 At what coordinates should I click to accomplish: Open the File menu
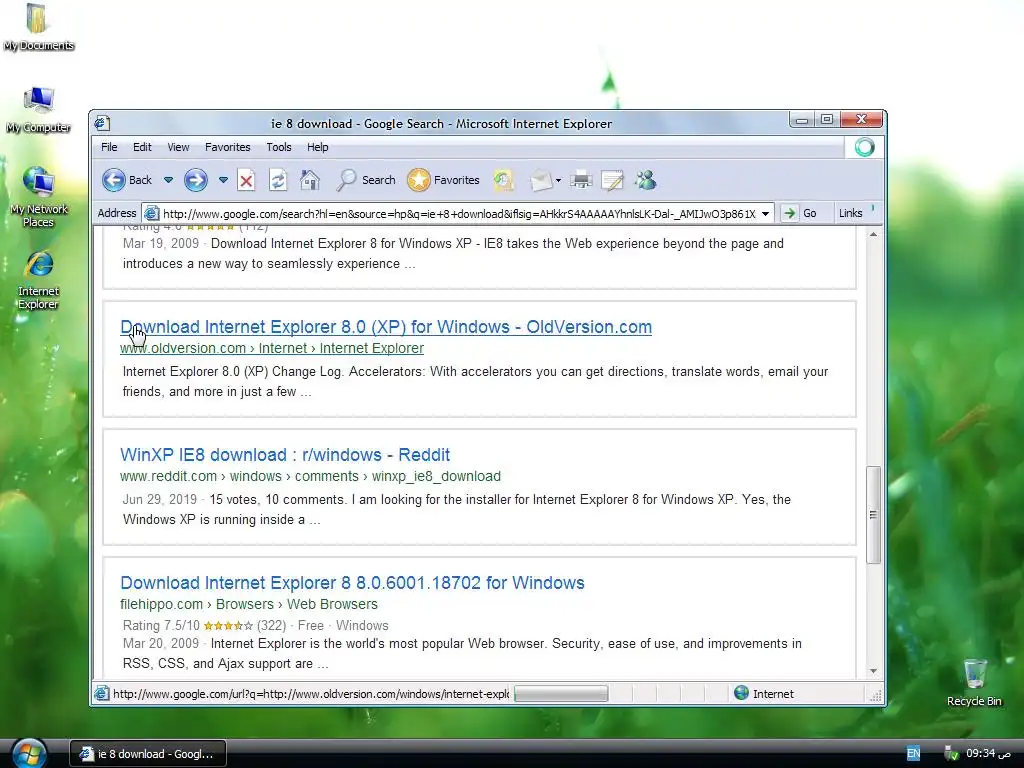pos(109,147)
